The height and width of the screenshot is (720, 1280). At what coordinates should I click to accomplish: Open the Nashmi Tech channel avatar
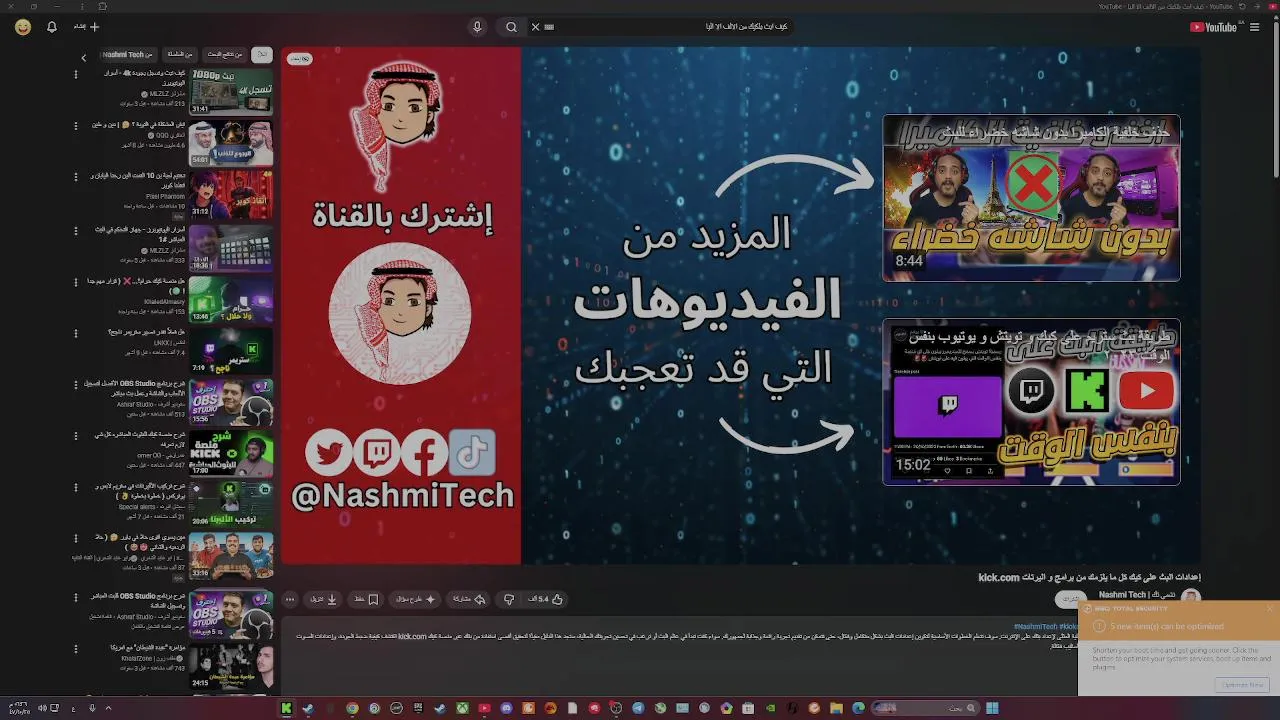1190,597
